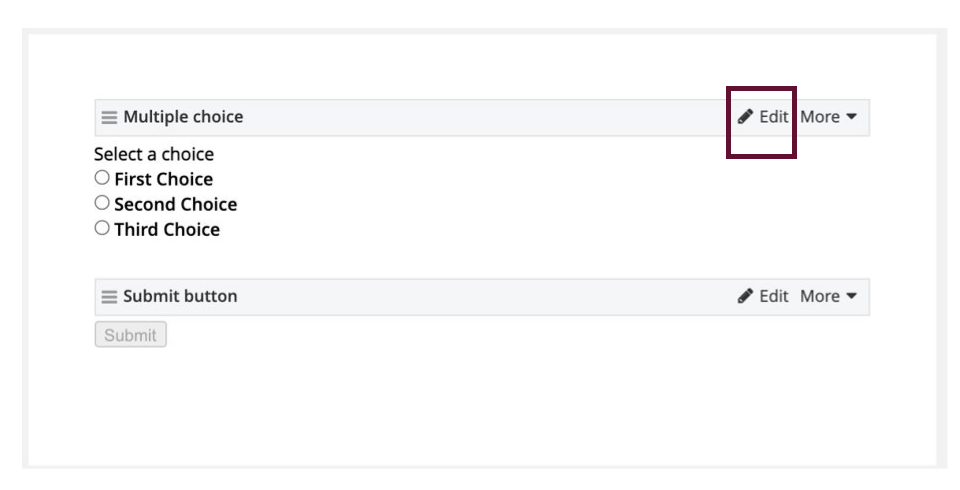This screenshot has height=490, width=960.
Task: Click the First Choice label text
Action: pyautogui.click(x=163, y=180)
